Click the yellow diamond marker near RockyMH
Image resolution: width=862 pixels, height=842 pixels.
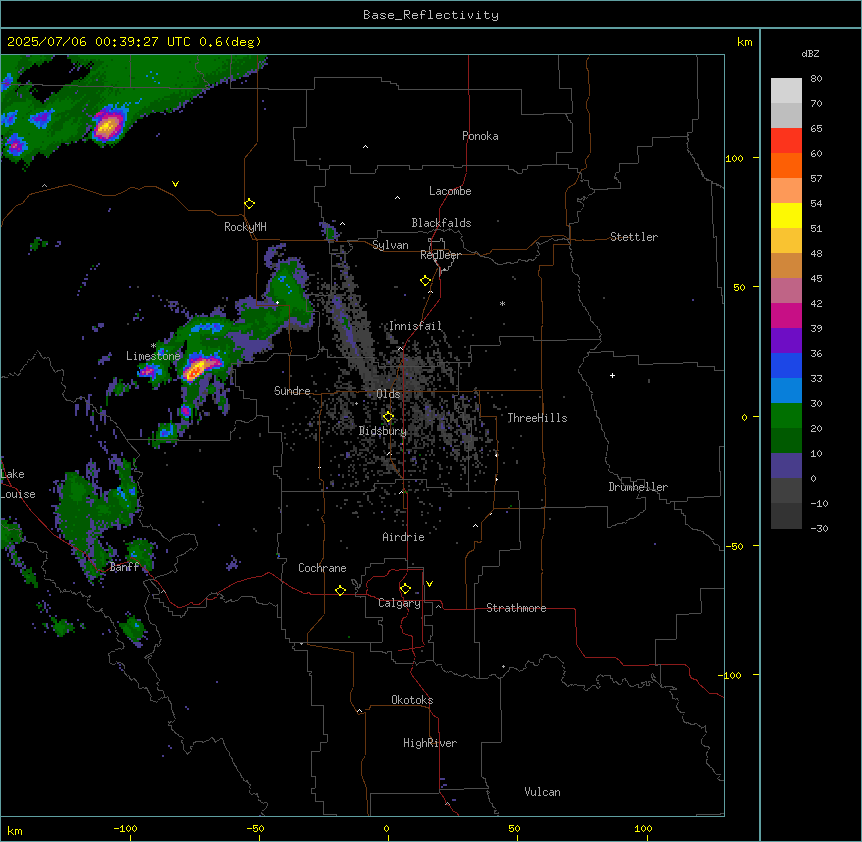point(249,204)
